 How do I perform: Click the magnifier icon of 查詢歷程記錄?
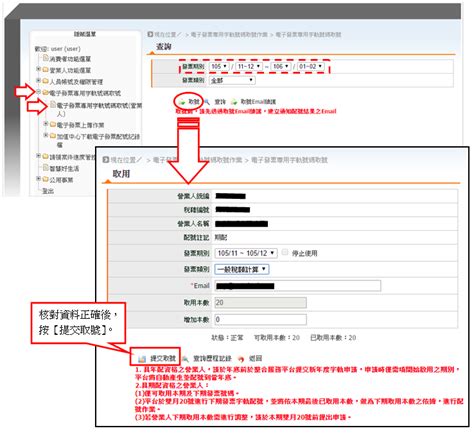coord(186,359)
